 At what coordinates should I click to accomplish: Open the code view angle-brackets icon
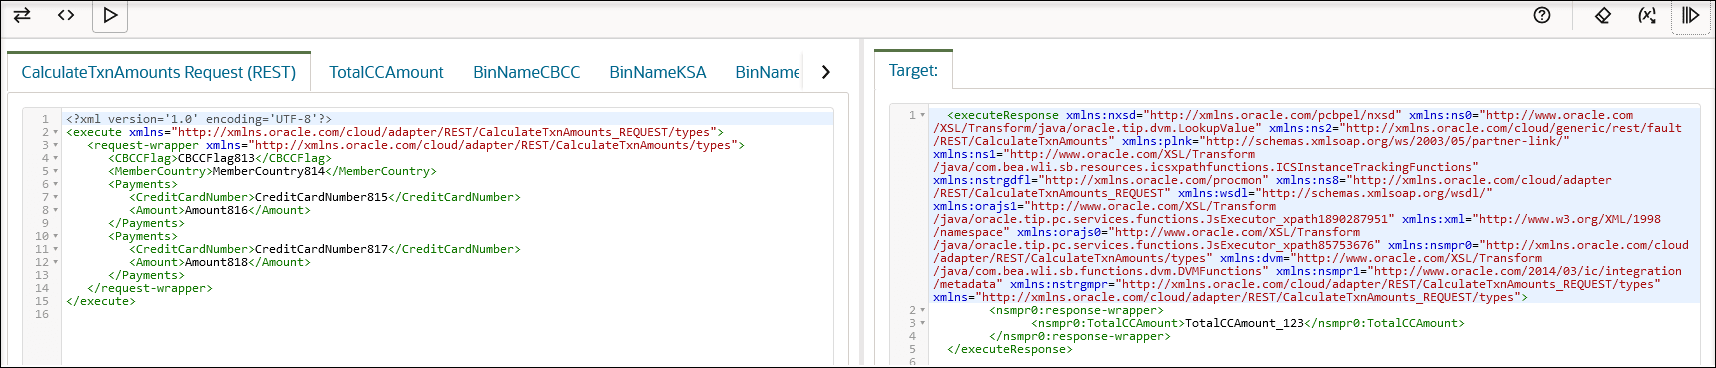click(66, 15)
